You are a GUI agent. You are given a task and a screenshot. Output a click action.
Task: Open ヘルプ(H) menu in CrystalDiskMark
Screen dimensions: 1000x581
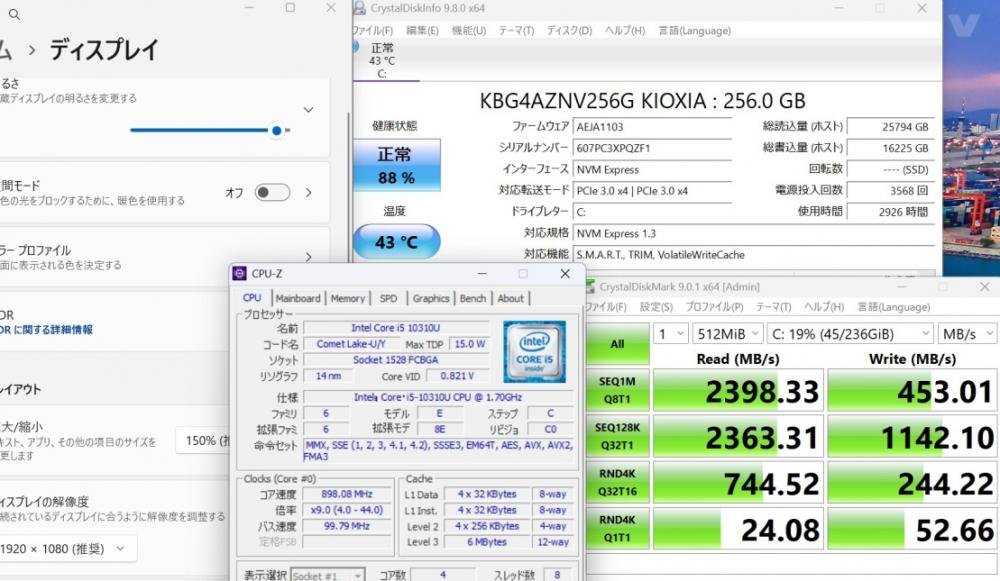click(824, 307)
